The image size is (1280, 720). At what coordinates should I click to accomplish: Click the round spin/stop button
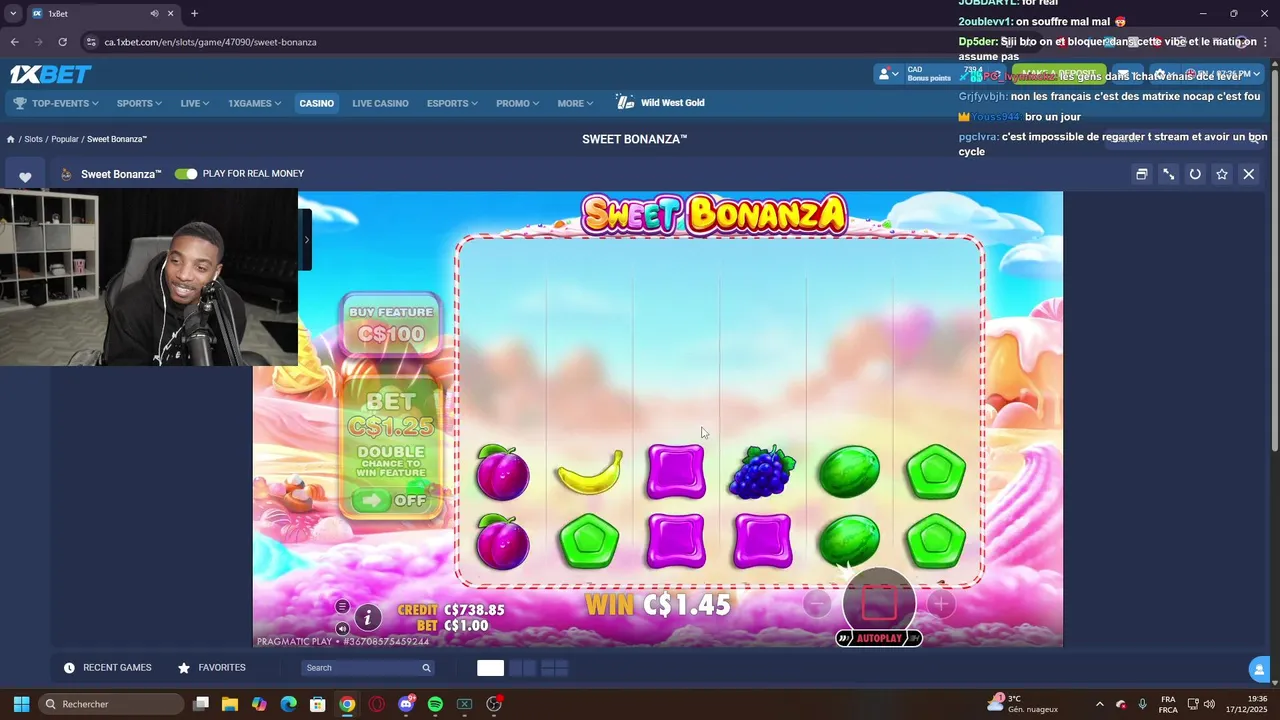point(879,601)
